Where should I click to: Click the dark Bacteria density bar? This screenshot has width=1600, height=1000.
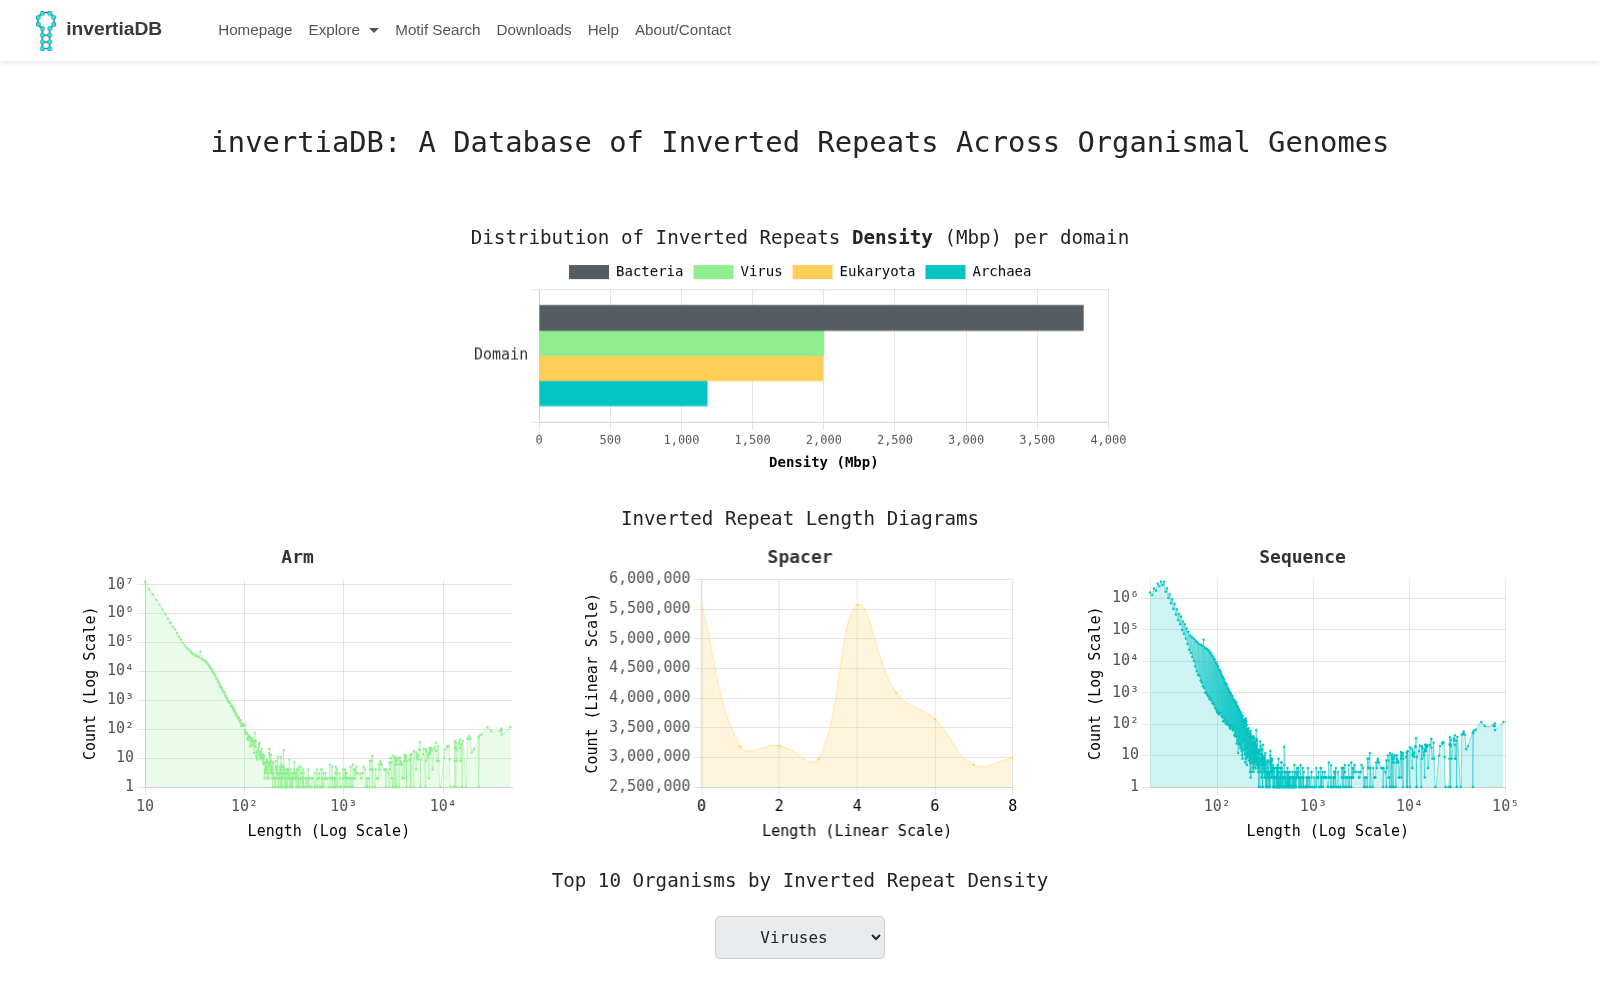click(811, 318)
